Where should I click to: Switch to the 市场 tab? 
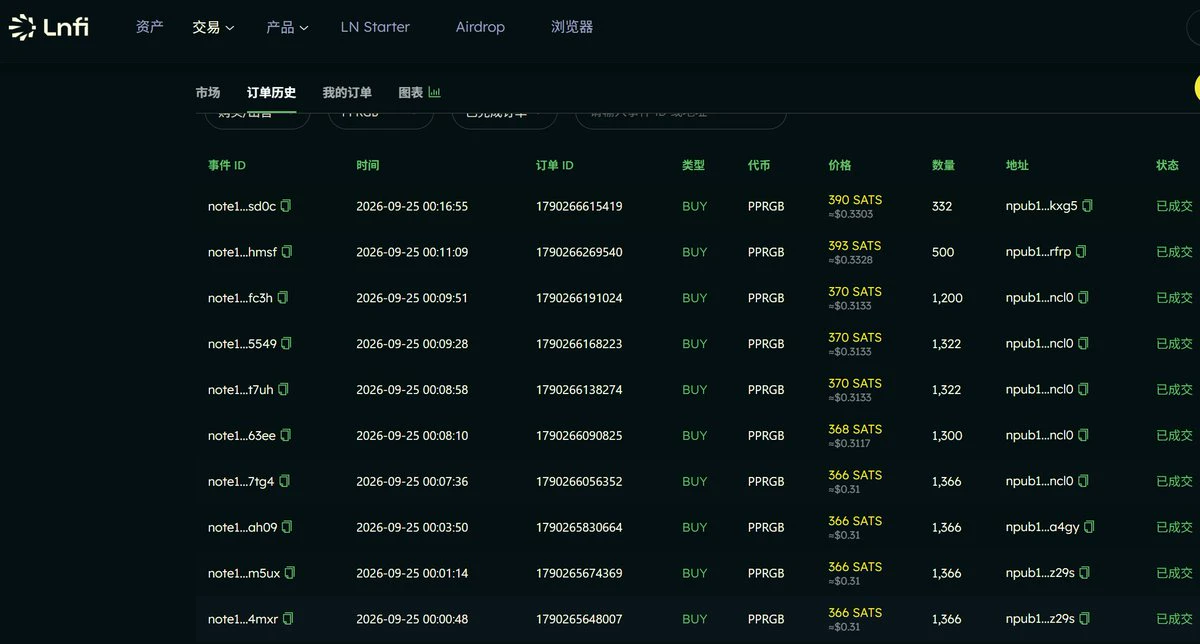pos(208,92)
